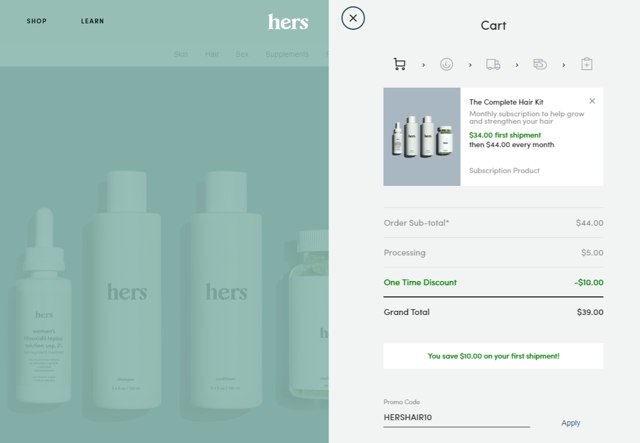The height and width of the screenshot is (443, 640).
Task: Close the cart panel with the circled X
Action: [353, 18]
